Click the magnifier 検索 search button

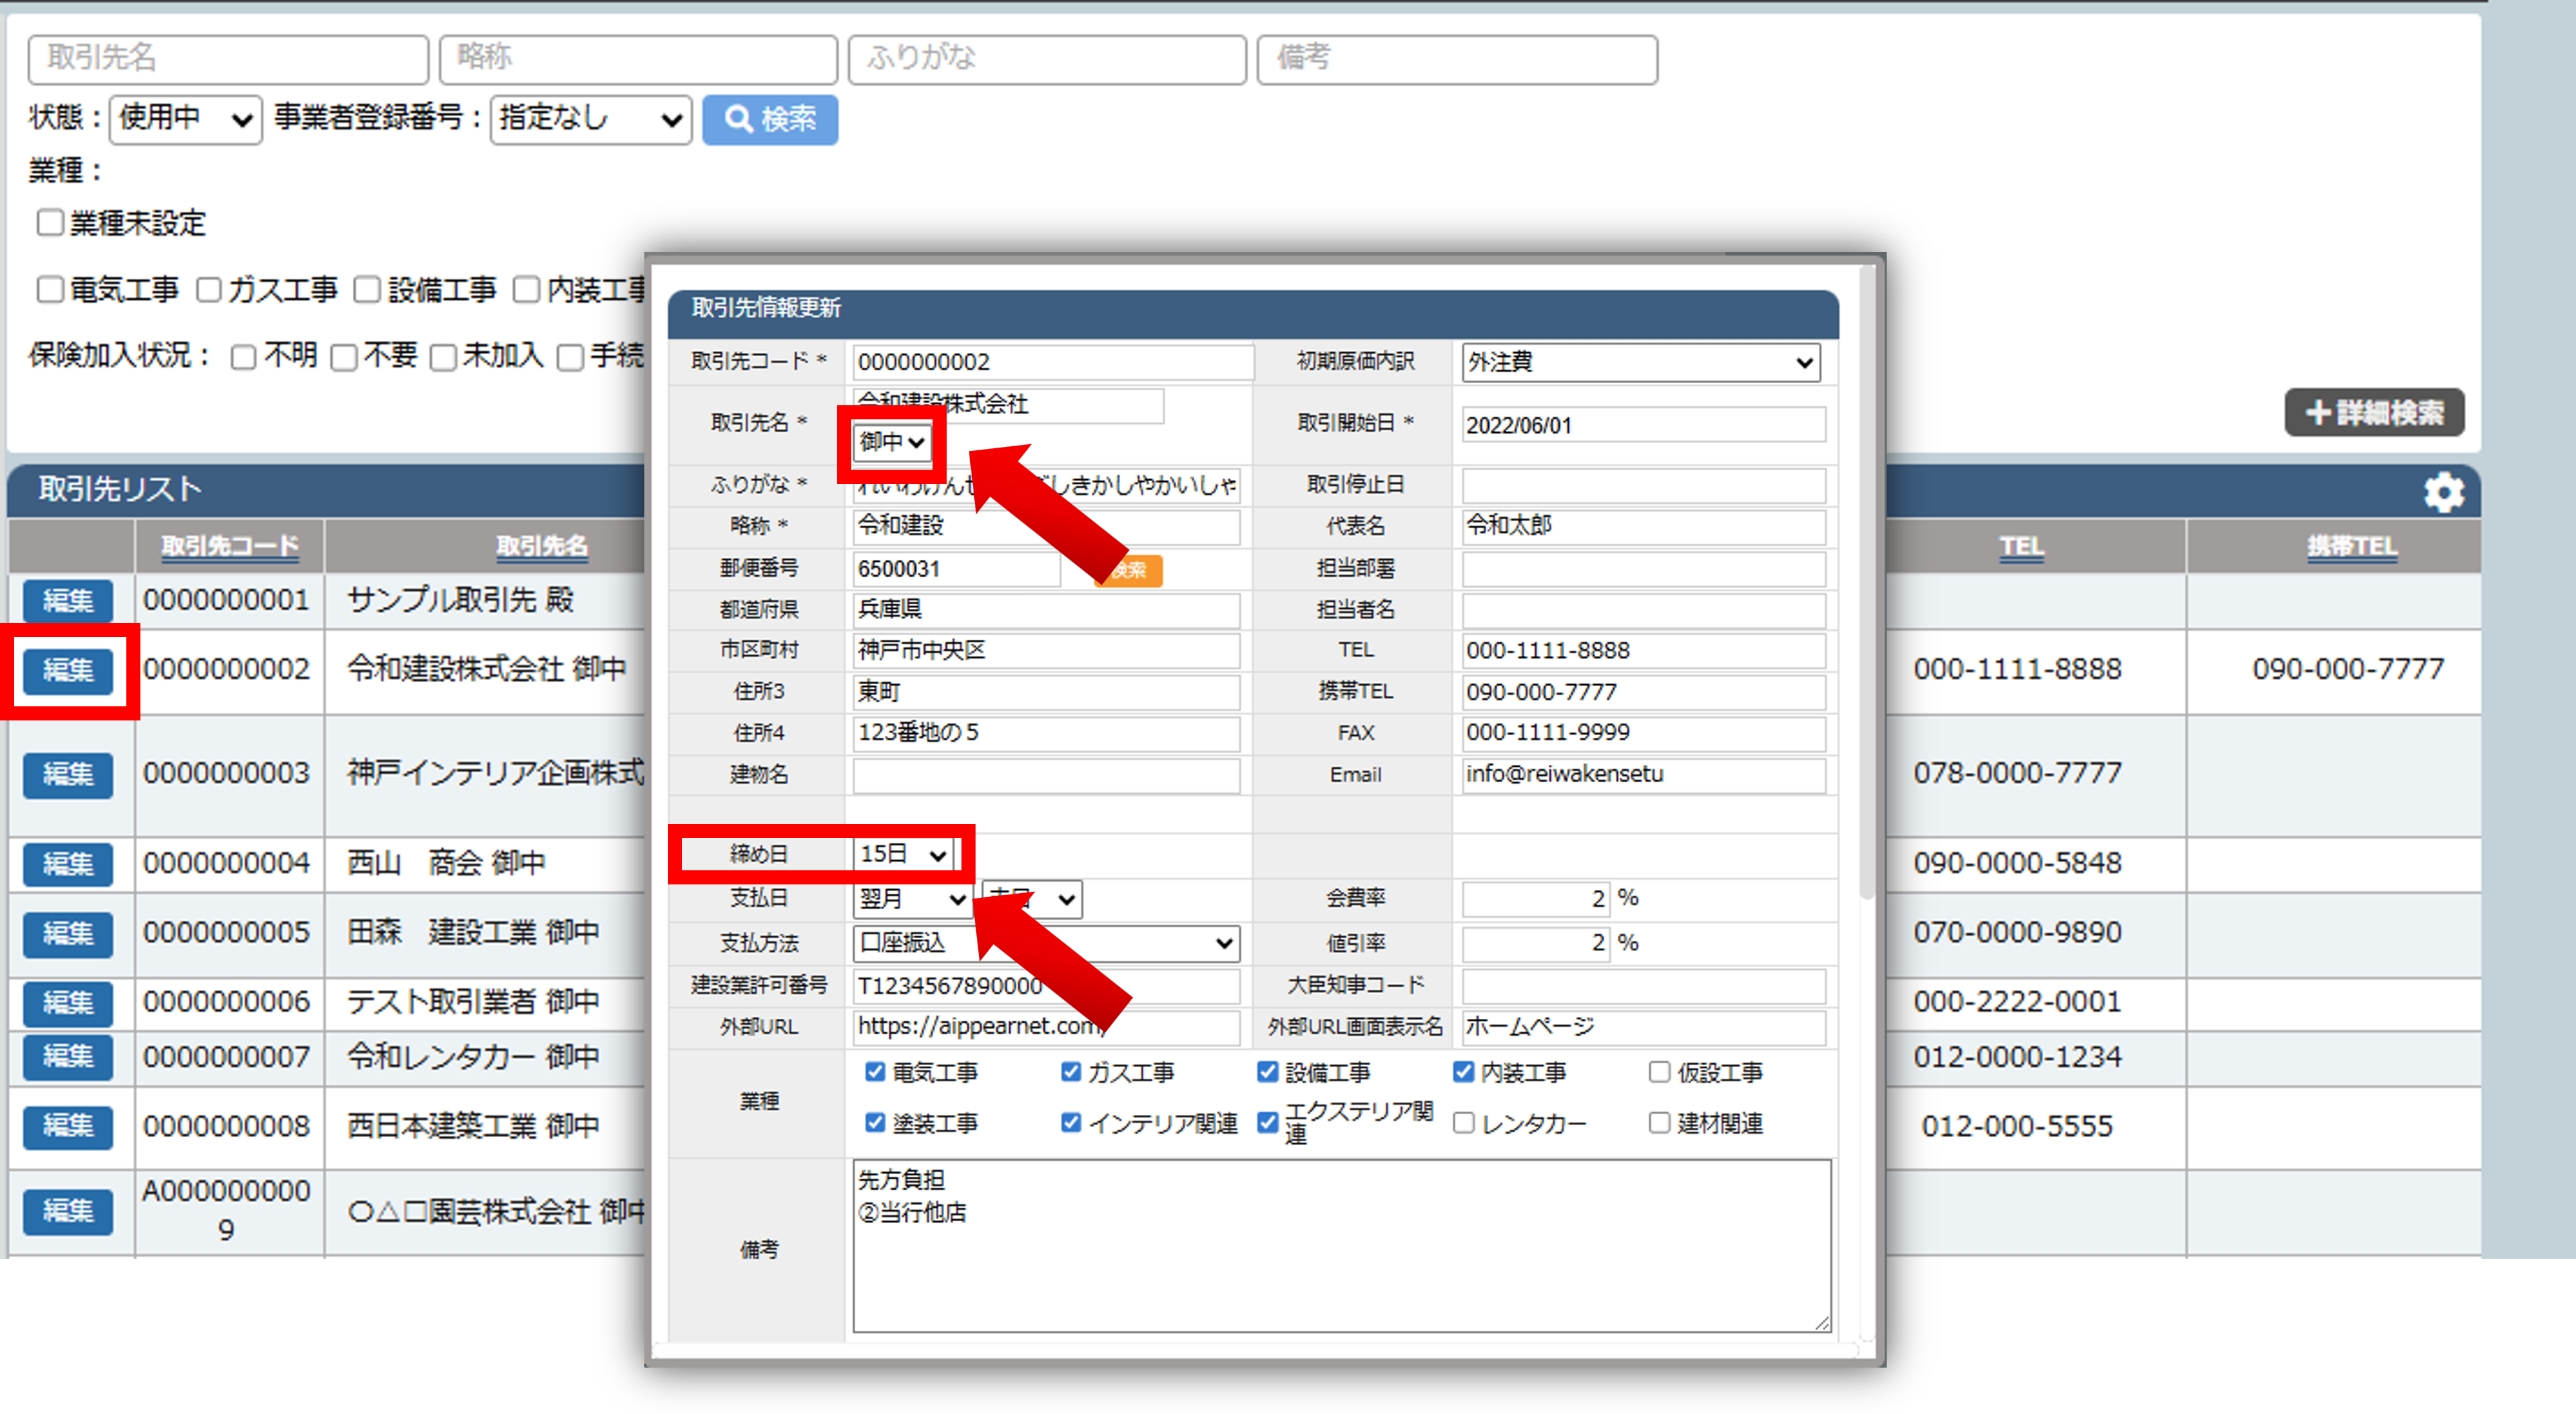(769, 119)
